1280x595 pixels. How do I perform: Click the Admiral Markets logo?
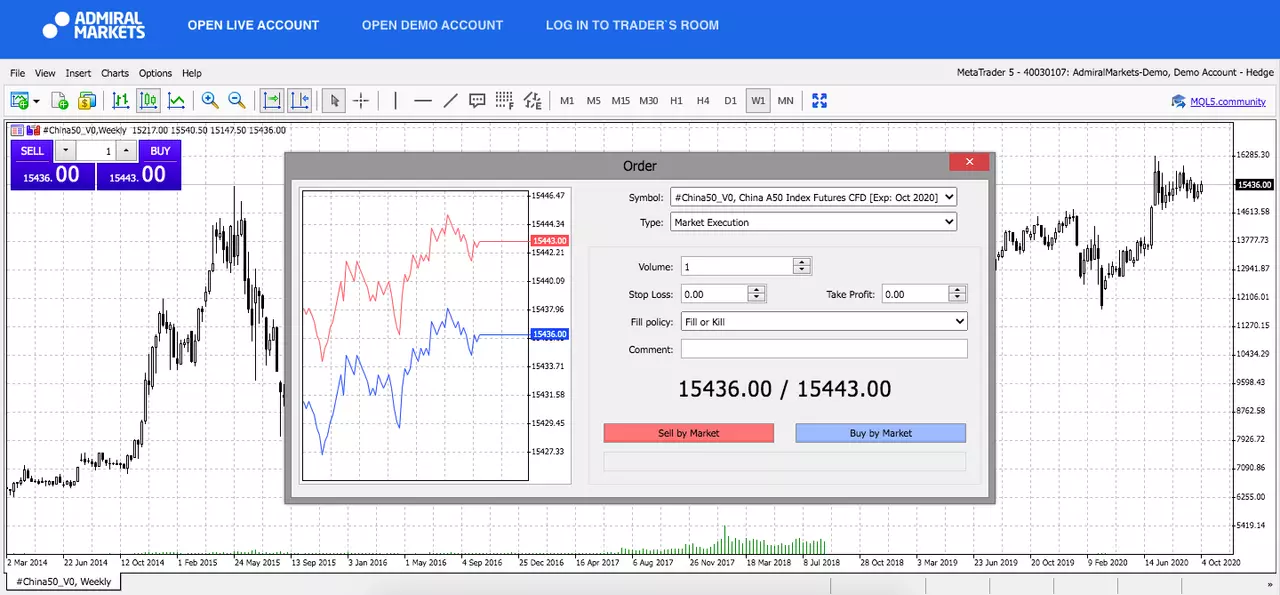tap(93, 25)
